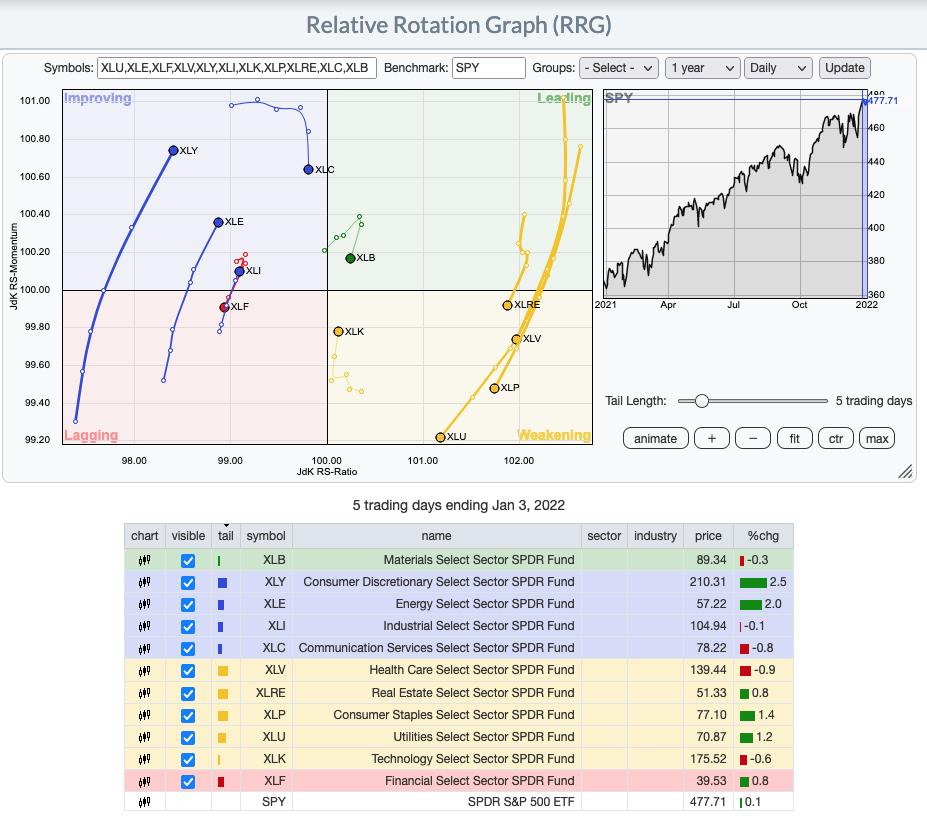Click the Tail Length slider handle
Image resolution: width=927 pixels, height=816 pixels.
pos(702,401)
